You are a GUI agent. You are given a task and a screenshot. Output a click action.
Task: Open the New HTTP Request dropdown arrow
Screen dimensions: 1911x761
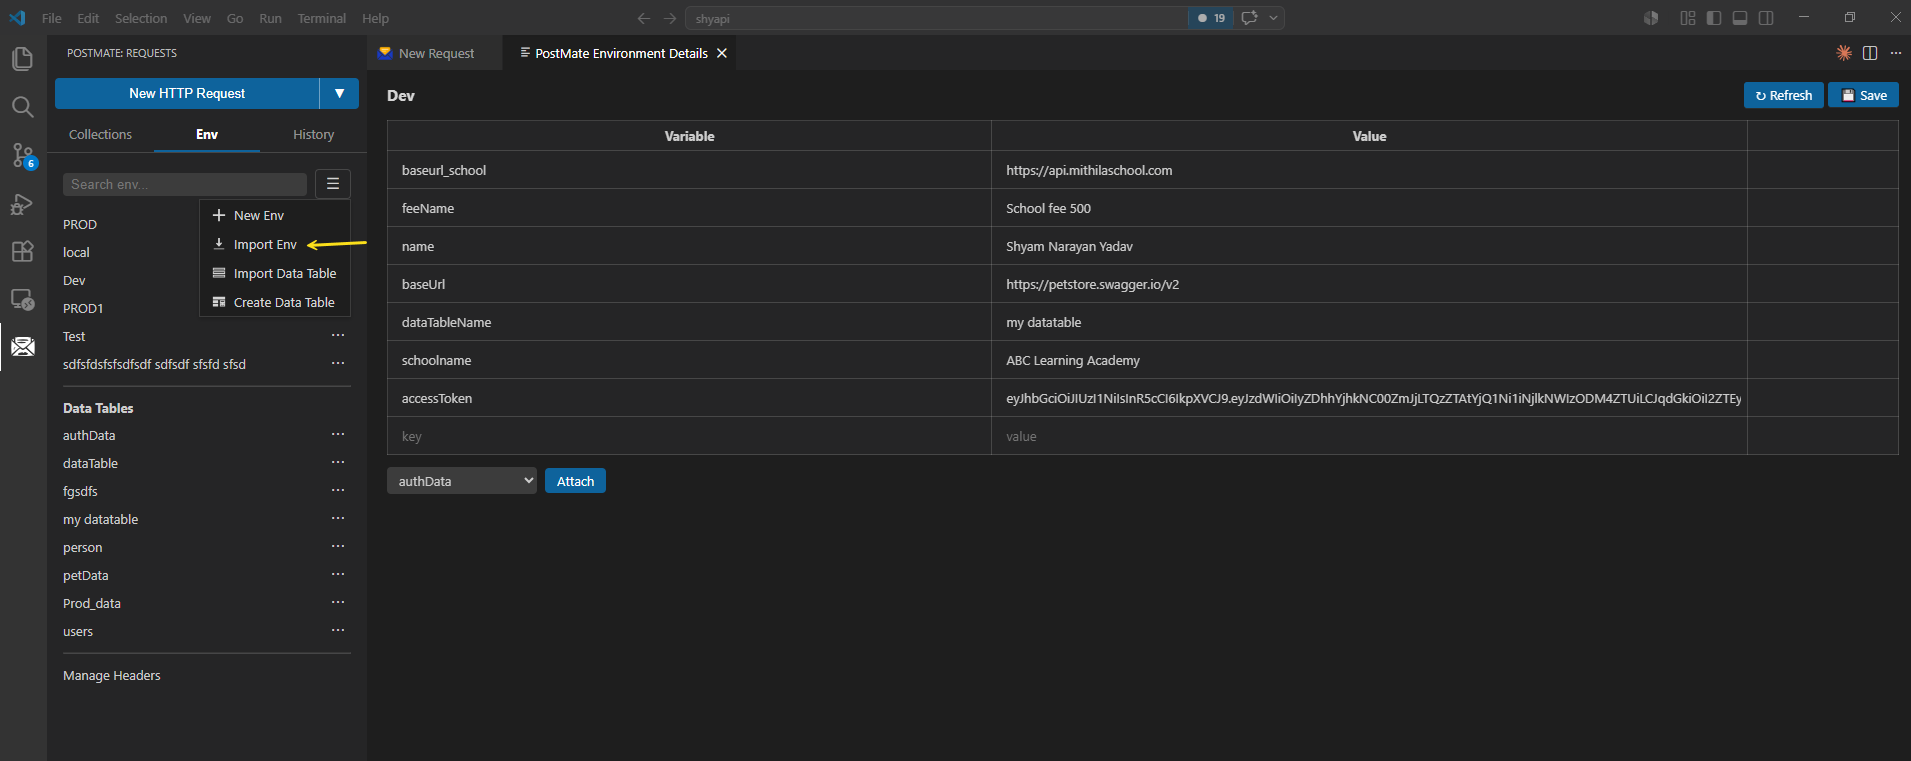tap(339, 93)
